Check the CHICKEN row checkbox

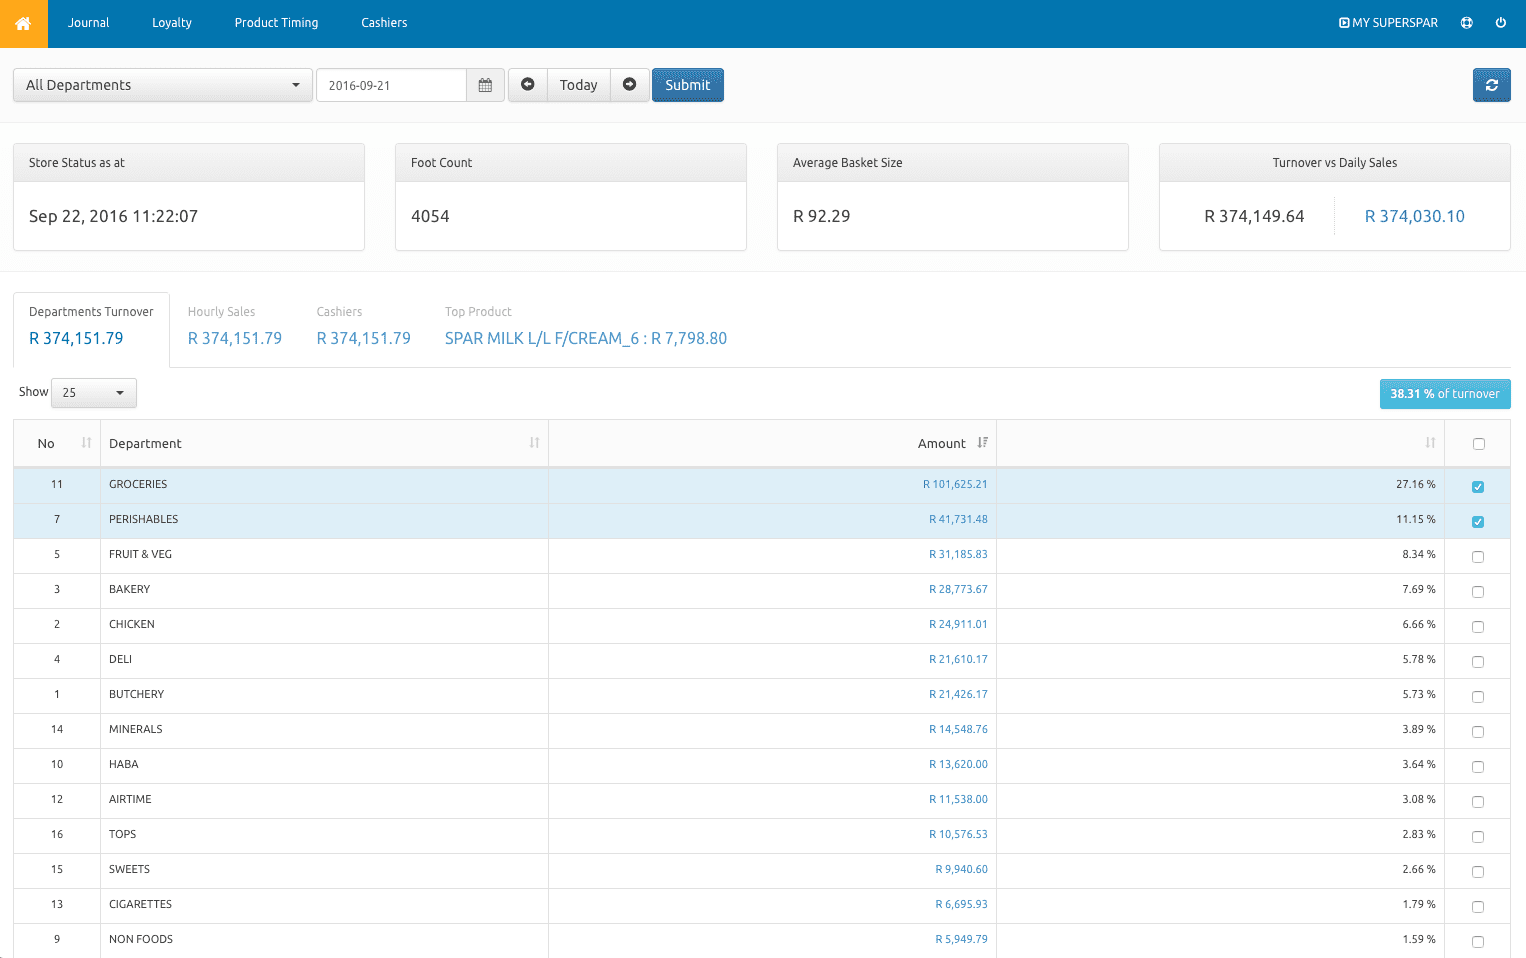(1478, 627)
